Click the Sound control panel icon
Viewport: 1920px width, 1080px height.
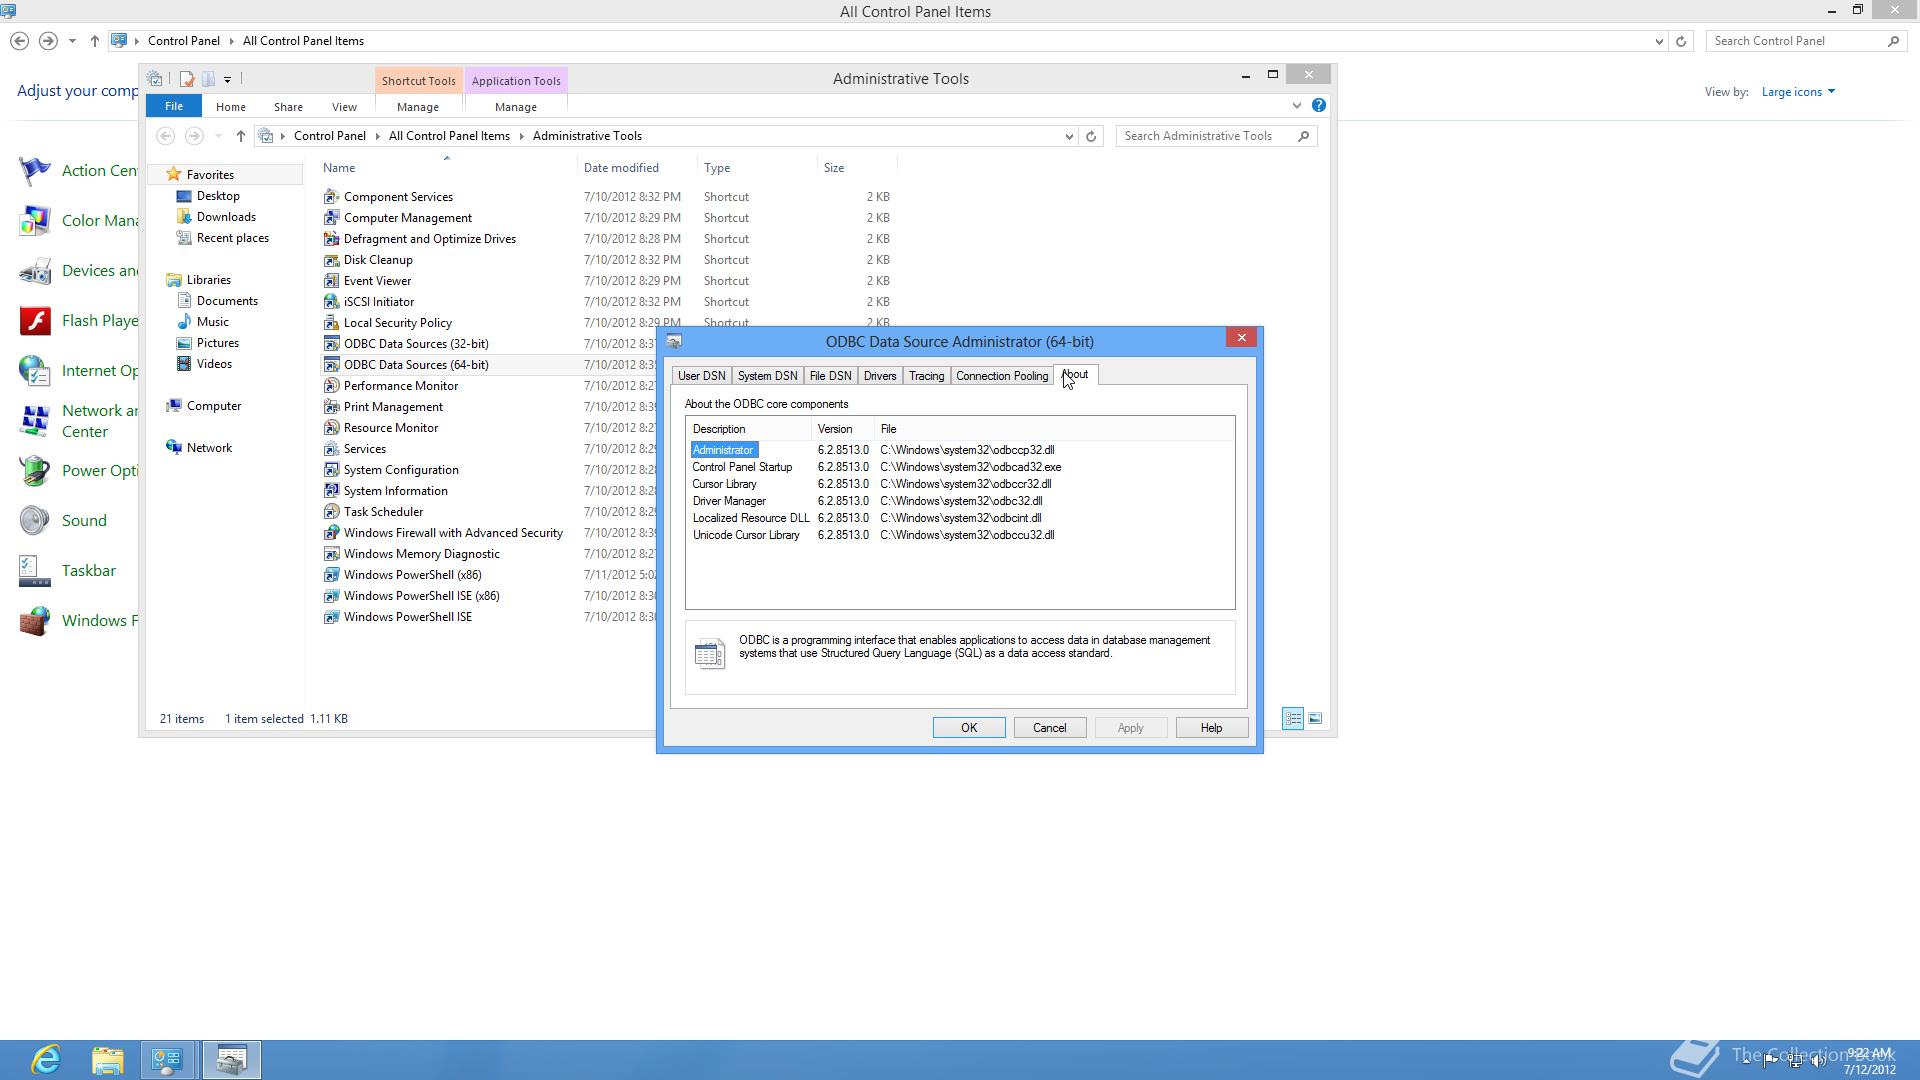(x=35, y=521)
